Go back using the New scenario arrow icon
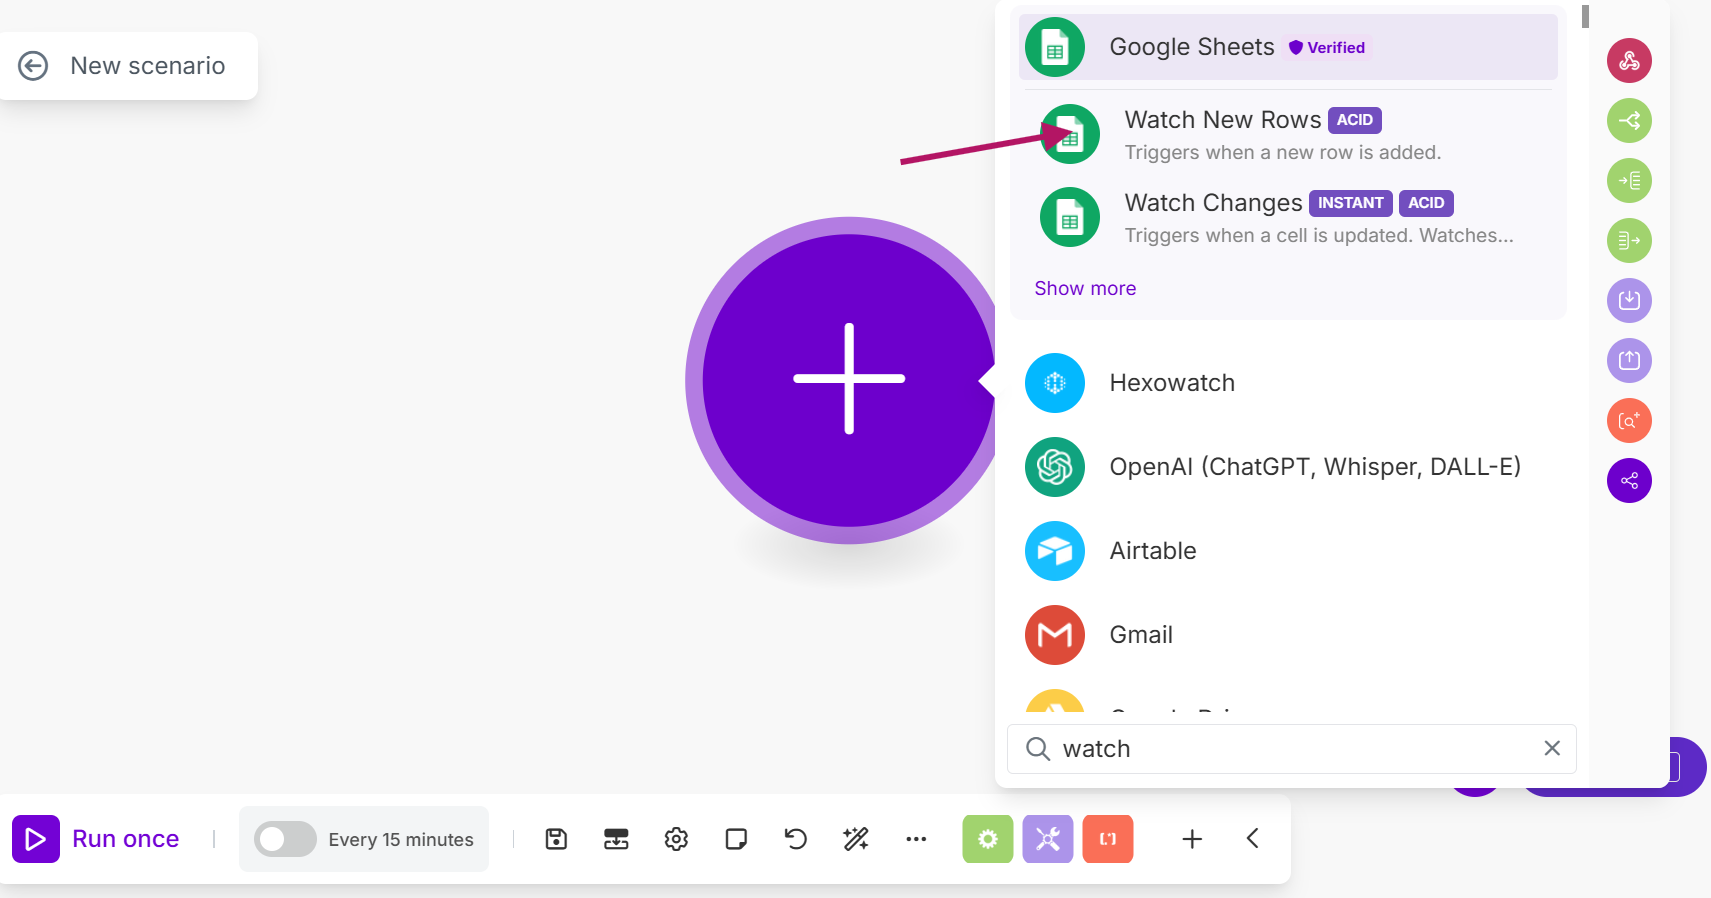 (x=33, y=66)
